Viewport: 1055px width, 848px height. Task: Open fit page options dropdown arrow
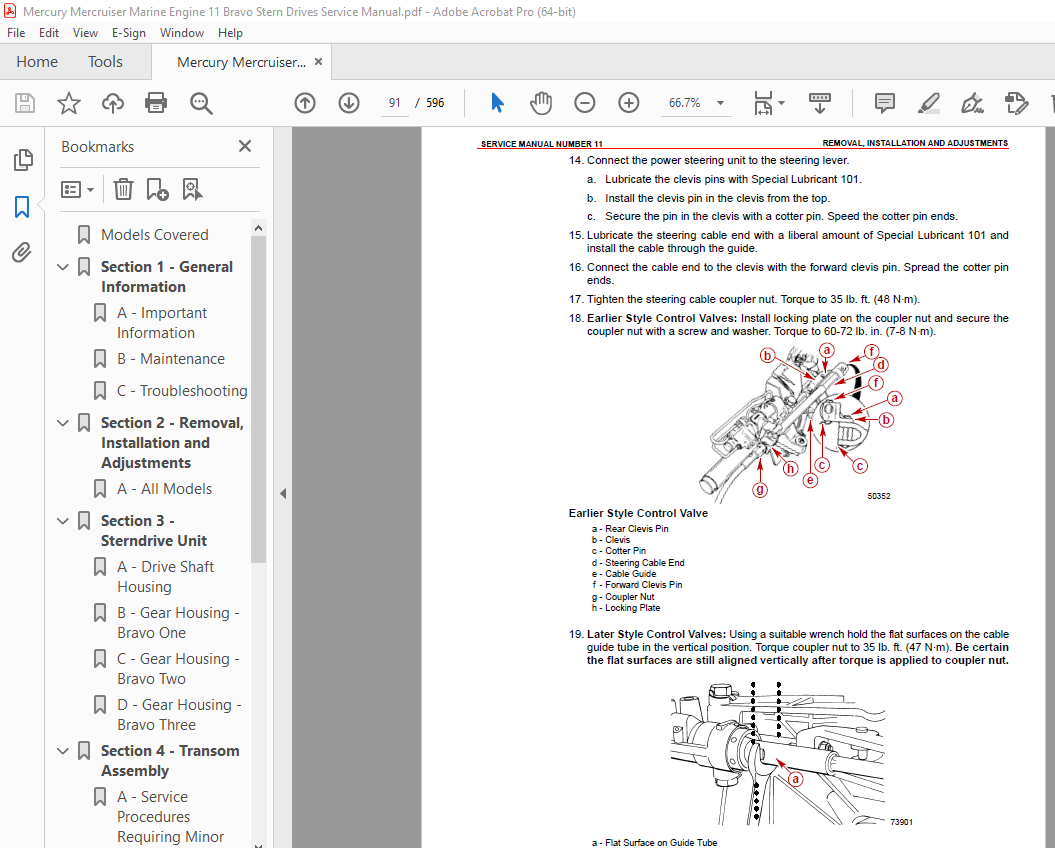782,103
